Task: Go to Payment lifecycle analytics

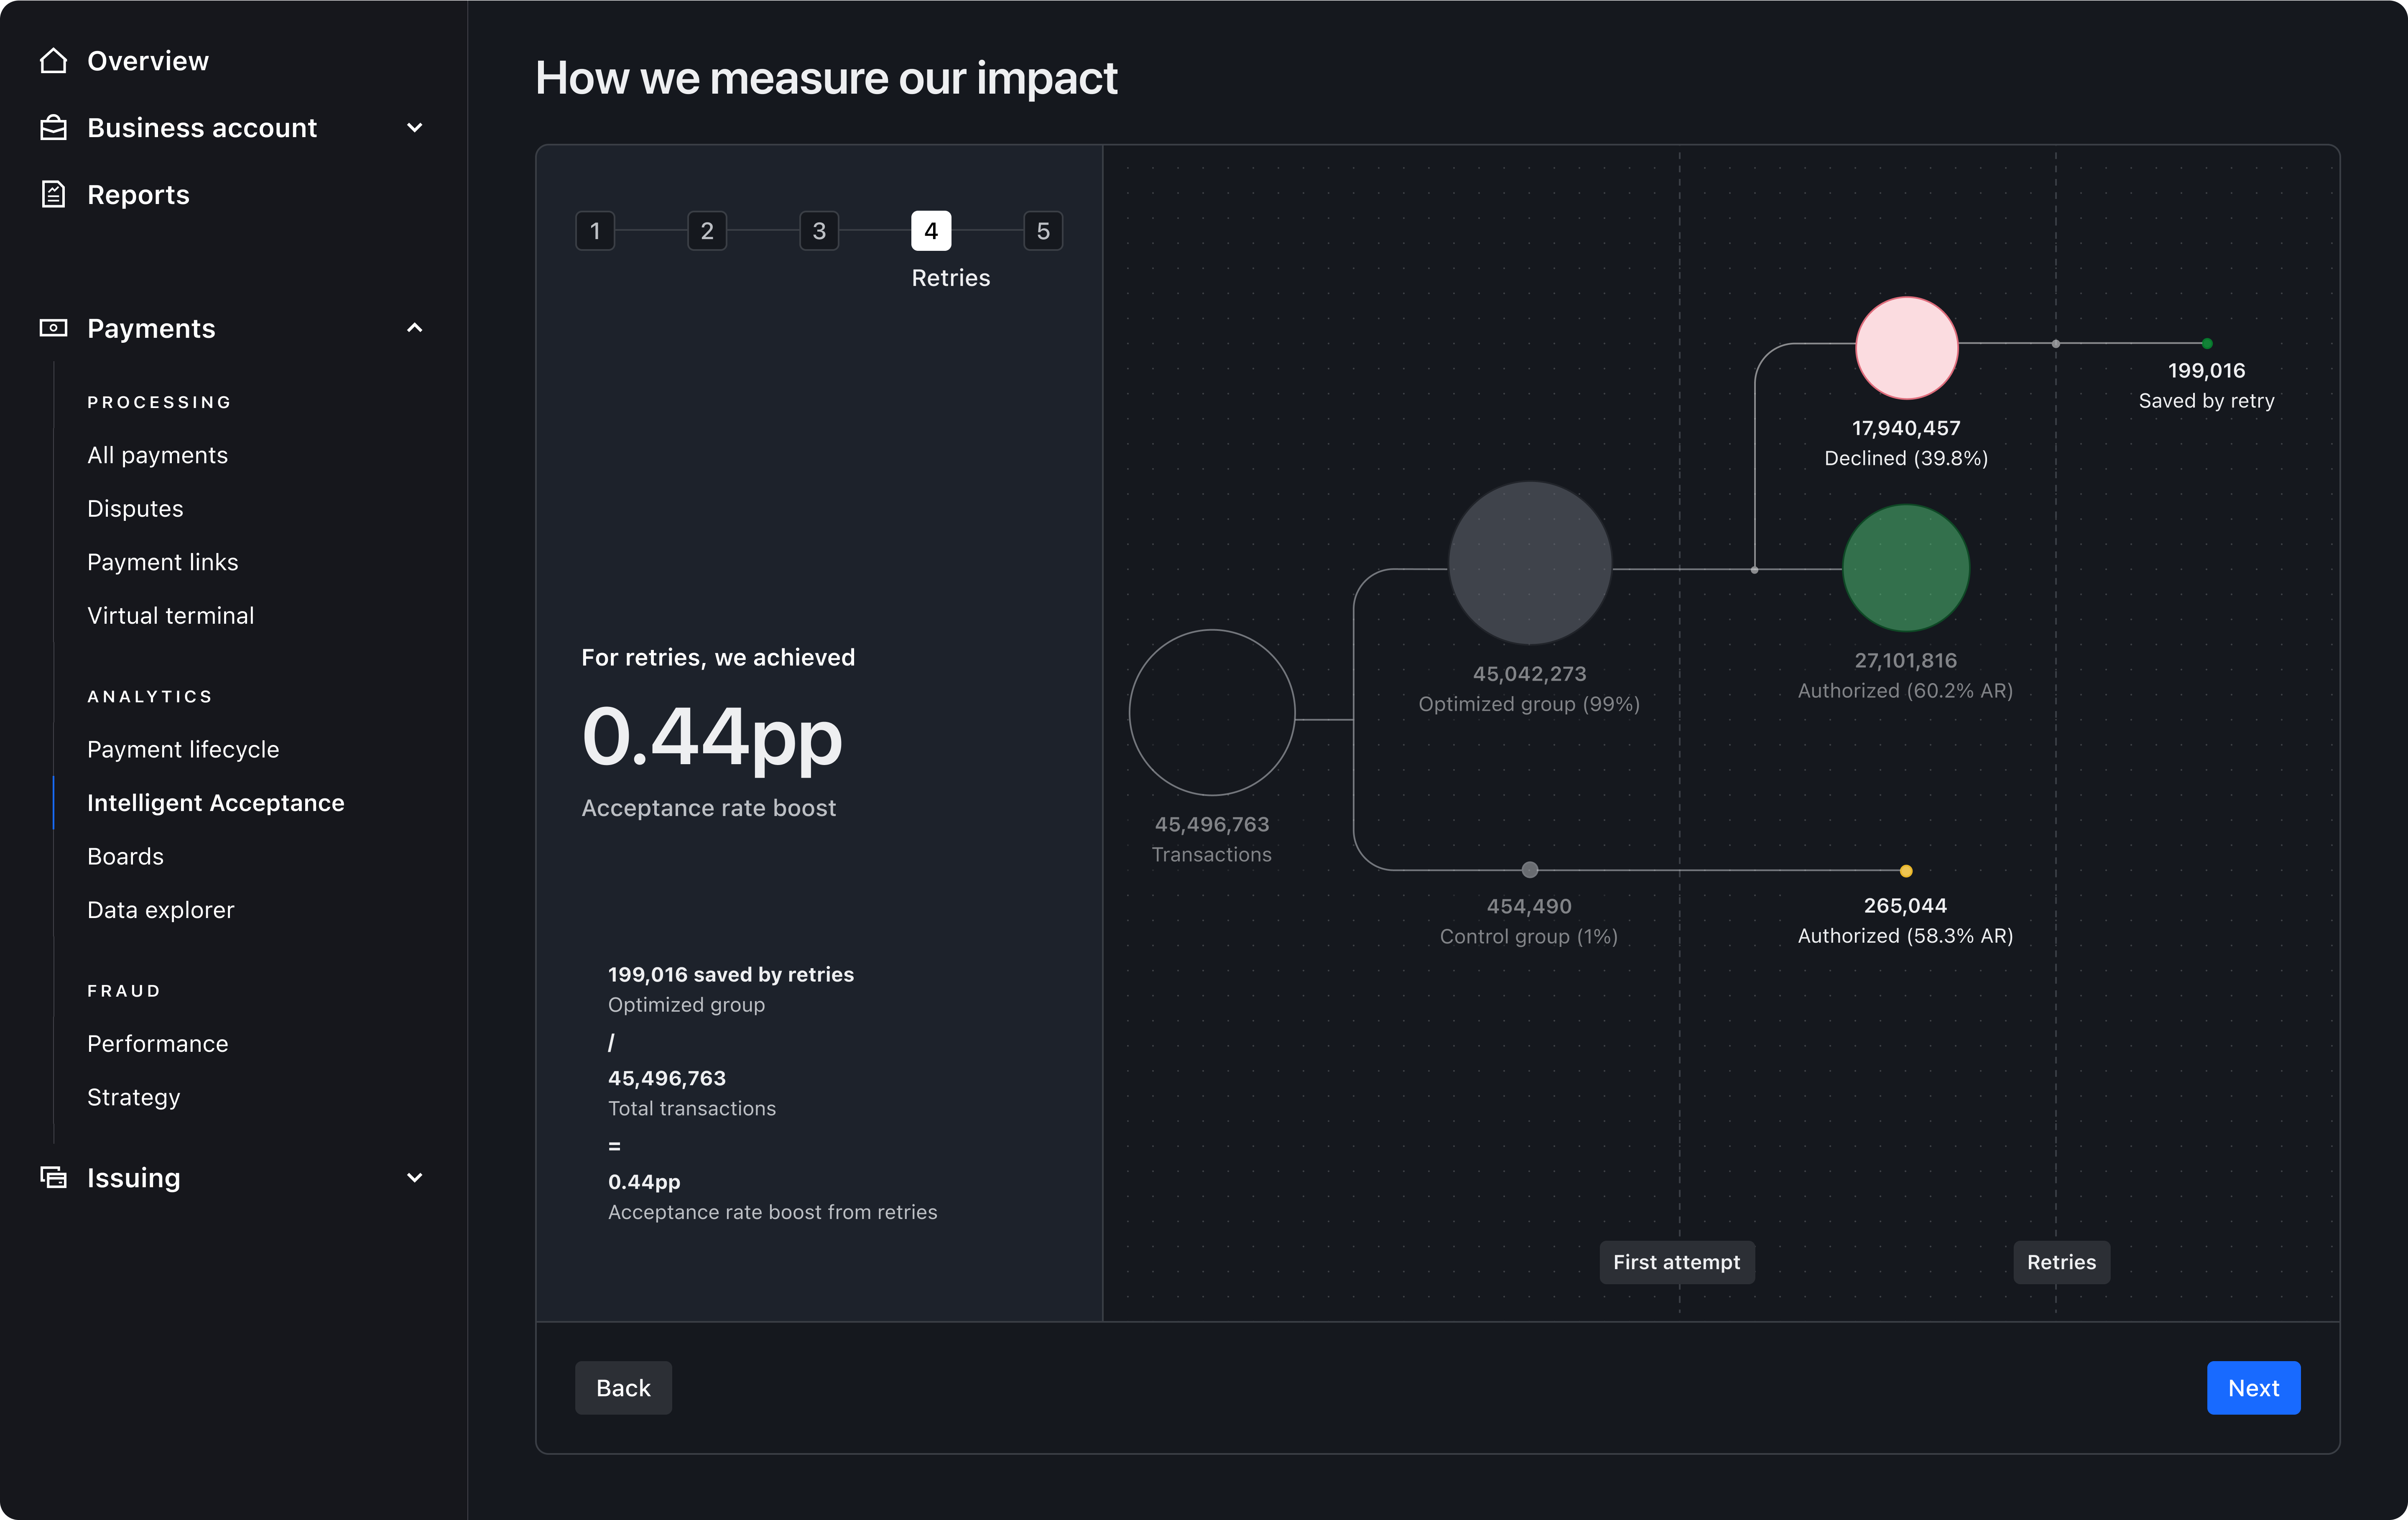Action: coord(183,749)
